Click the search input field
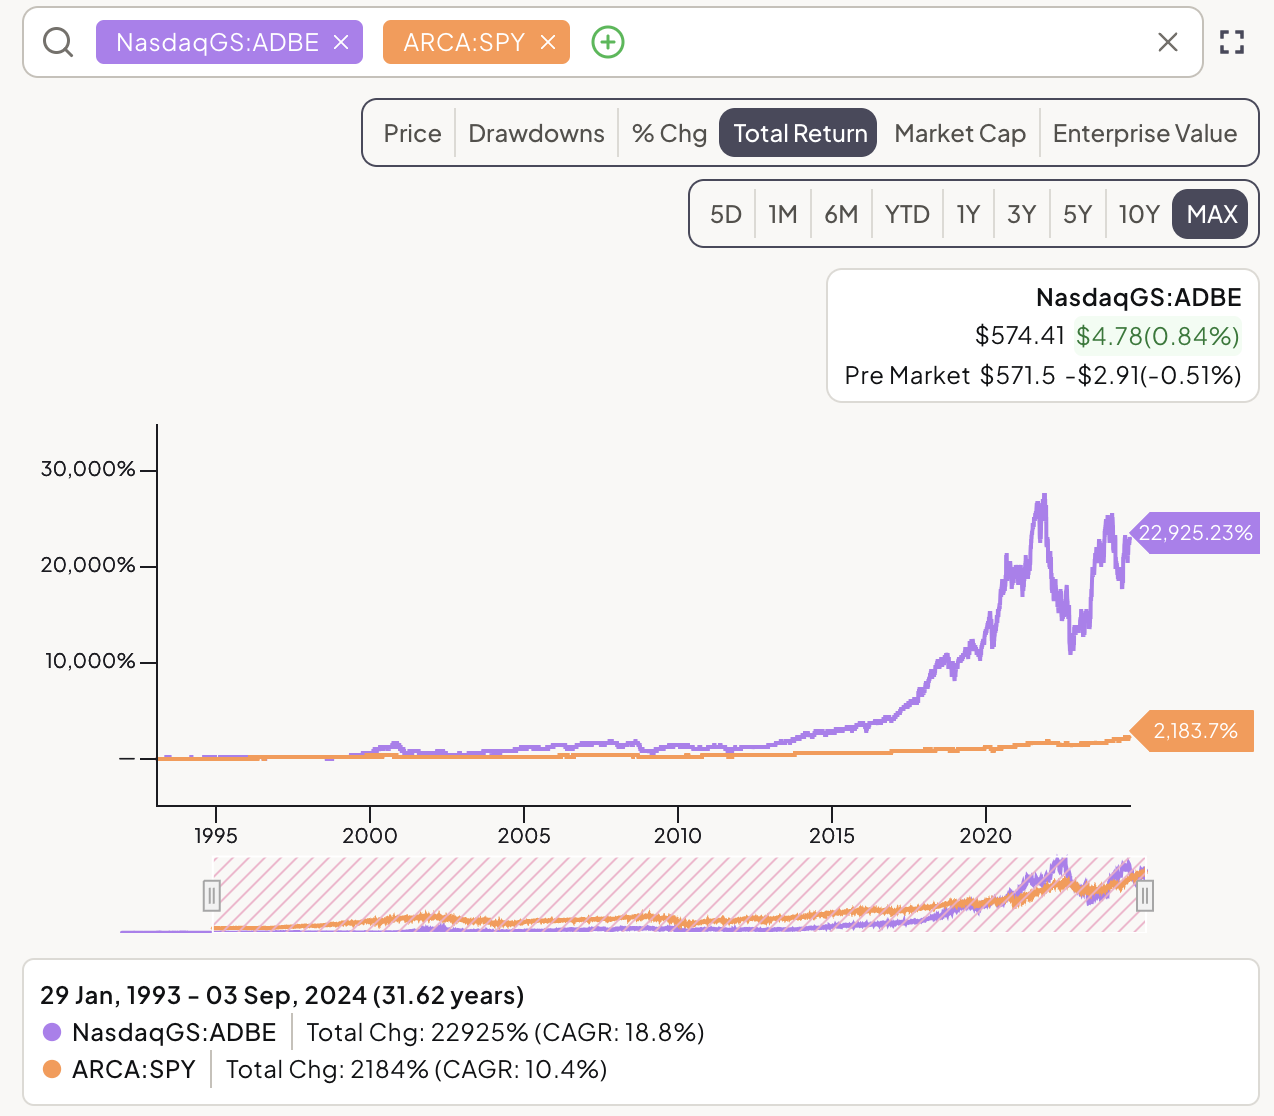The height and width of the screenshot is (1116, 1274). [612, 42]
